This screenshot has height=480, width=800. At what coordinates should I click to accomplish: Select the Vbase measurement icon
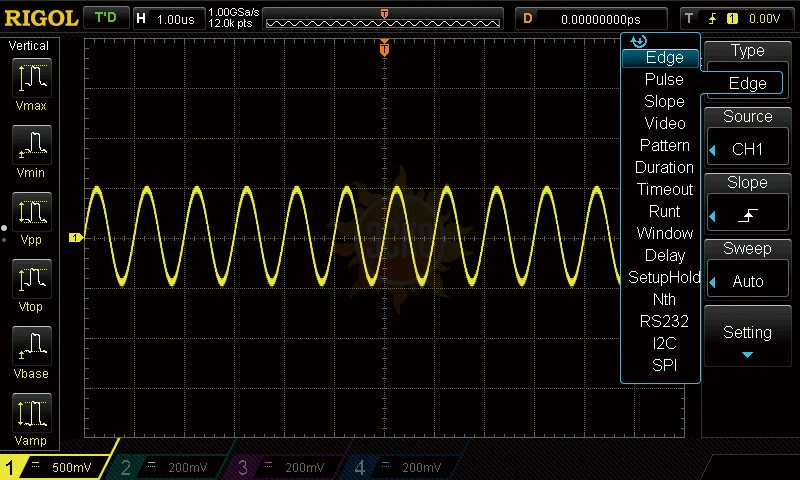pos(32,346)
